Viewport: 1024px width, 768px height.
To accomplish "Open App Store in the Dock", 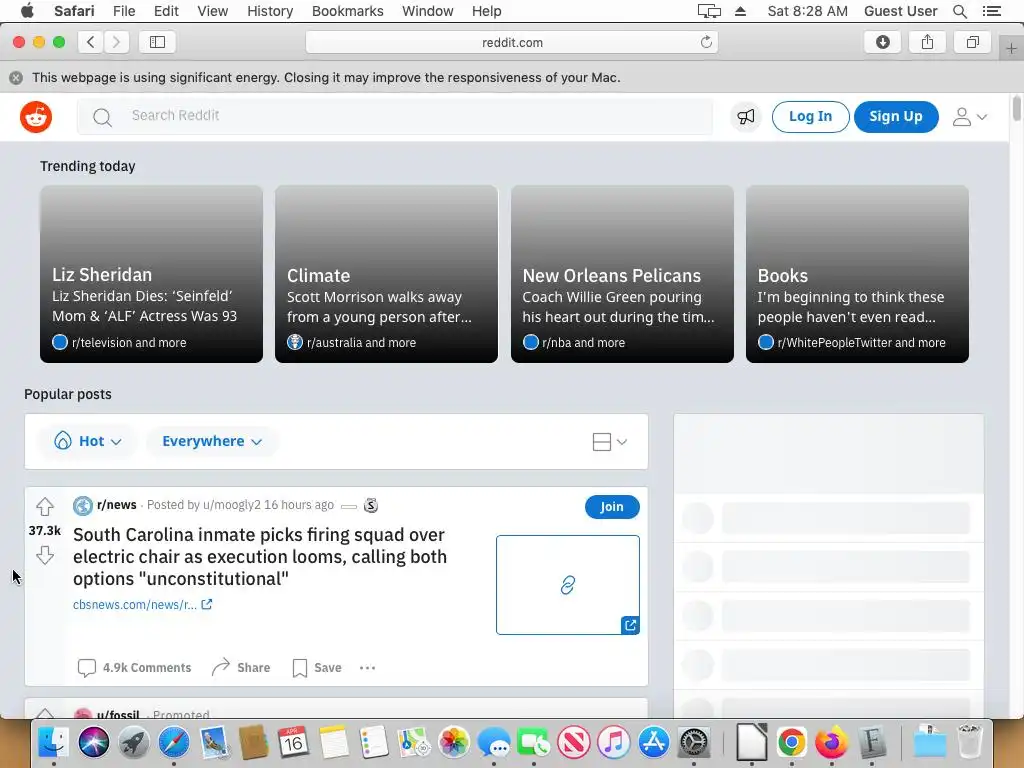I will pos(654,743).
